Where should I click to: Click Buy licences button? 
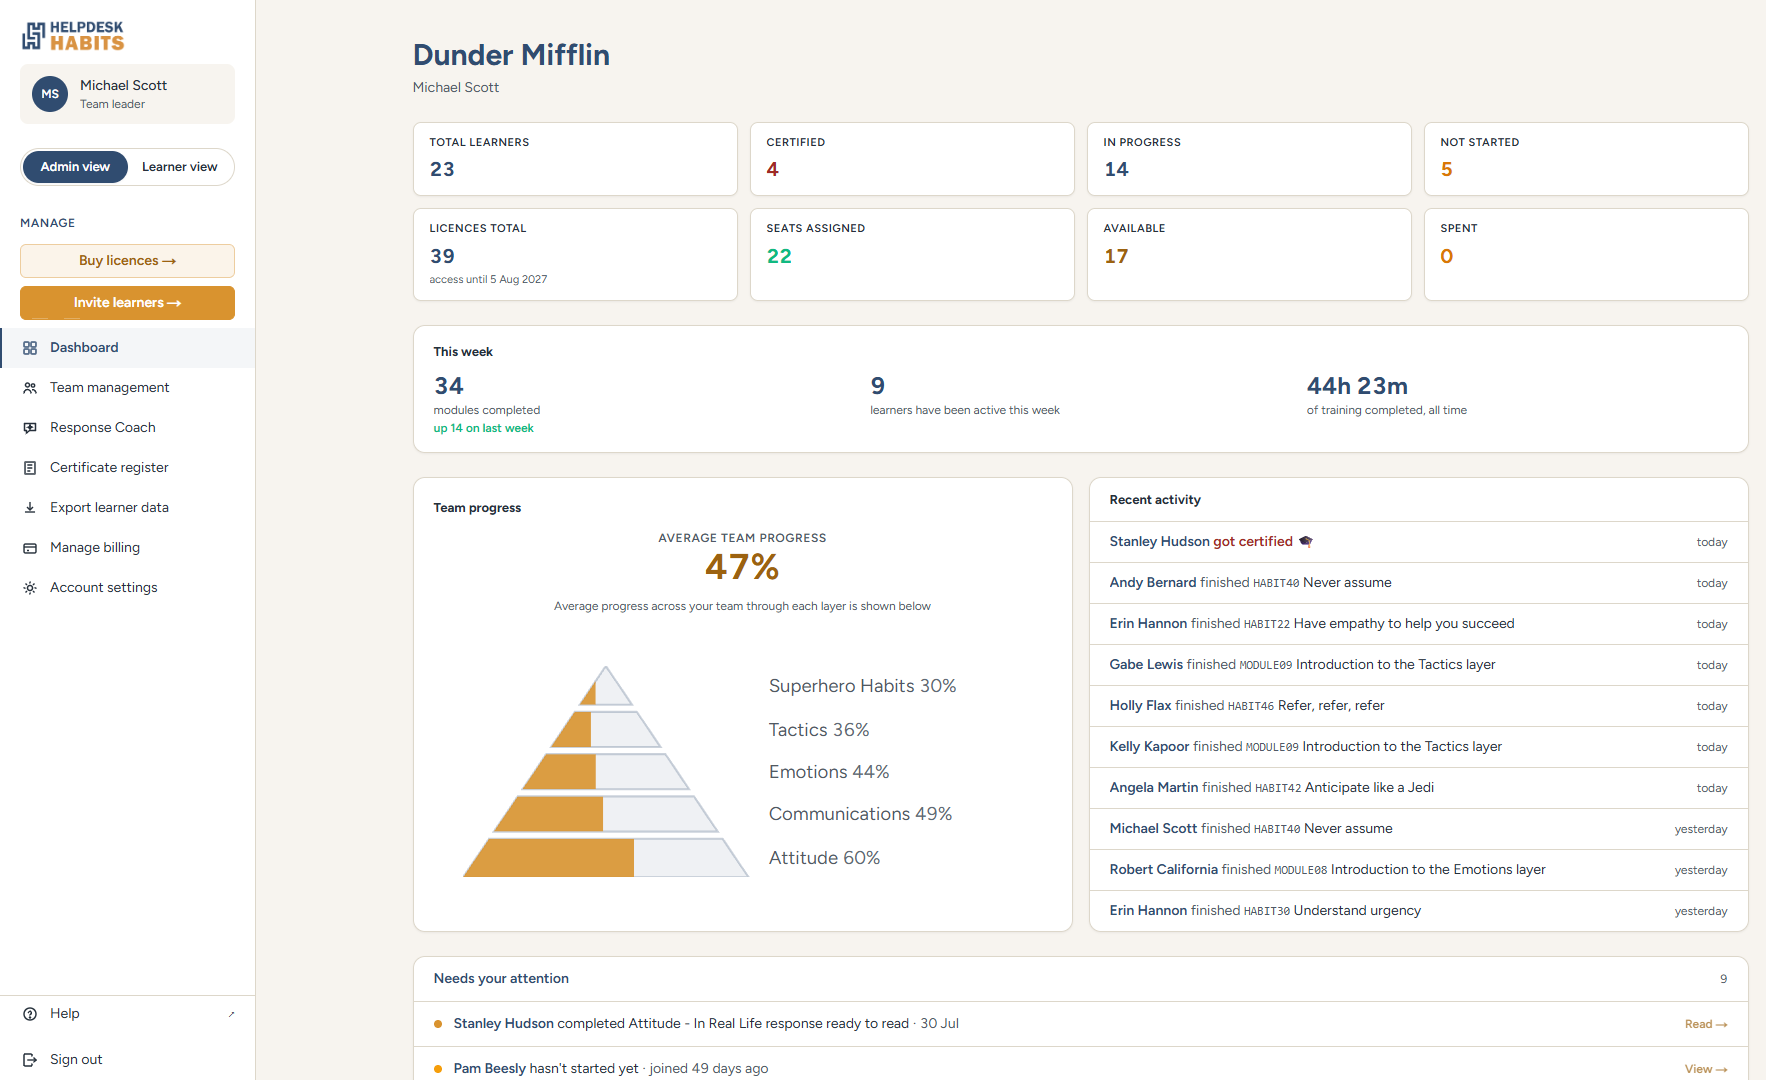tap(127, 261)
